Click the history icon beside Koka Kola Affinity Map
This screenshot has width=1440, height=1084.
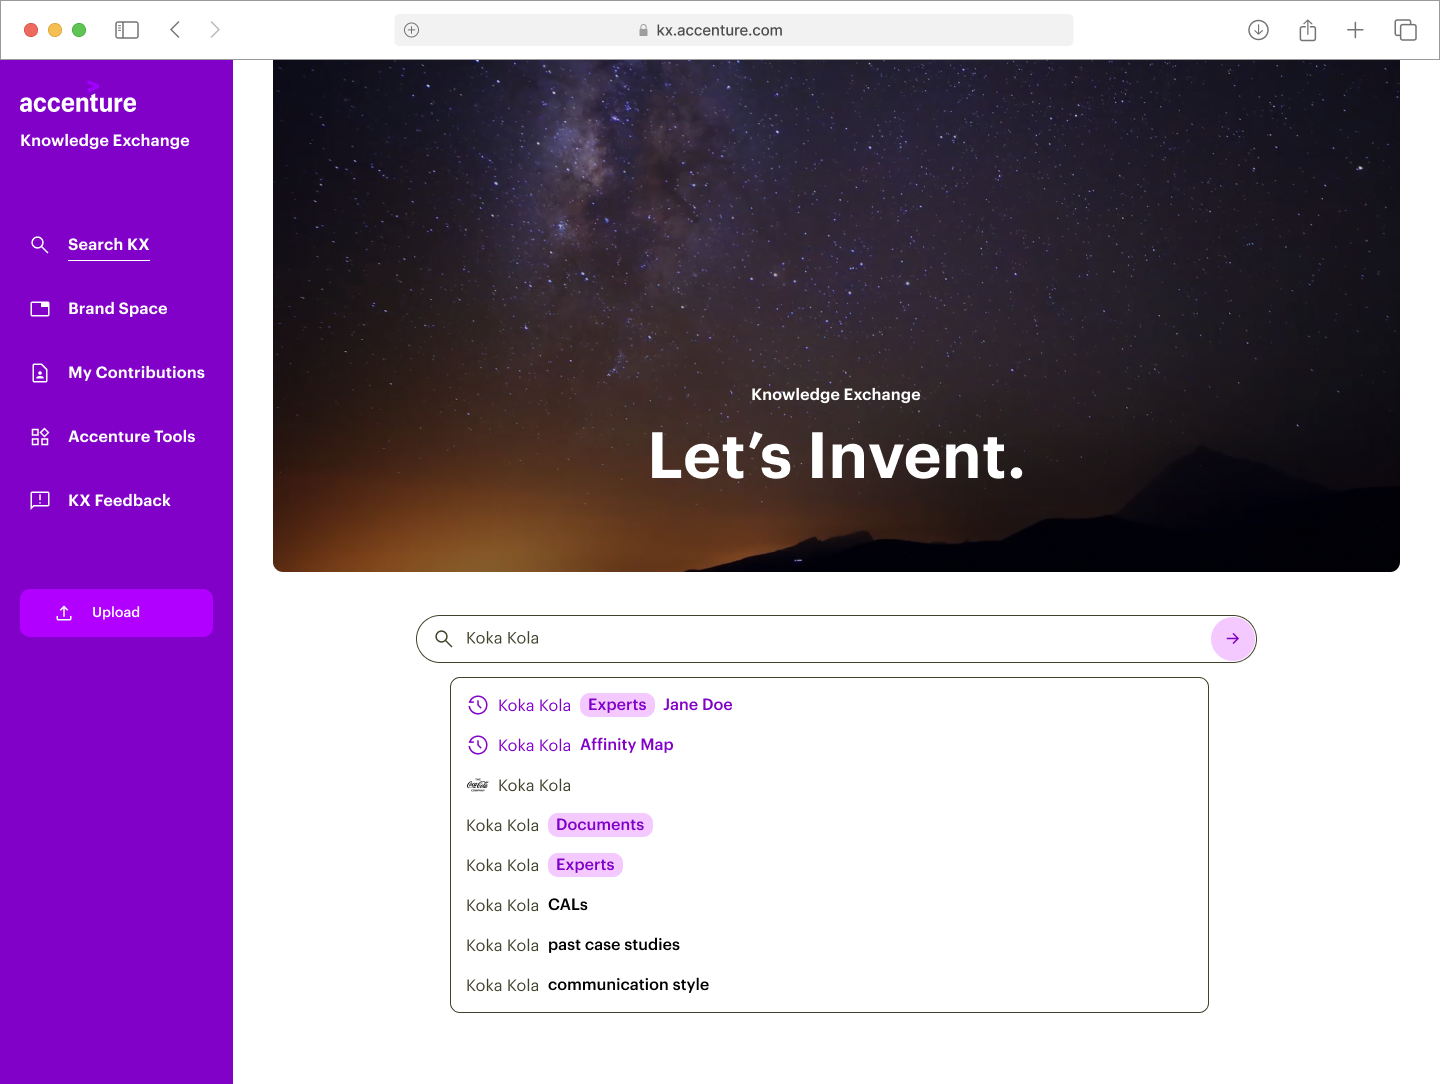[x=478, y=745]
